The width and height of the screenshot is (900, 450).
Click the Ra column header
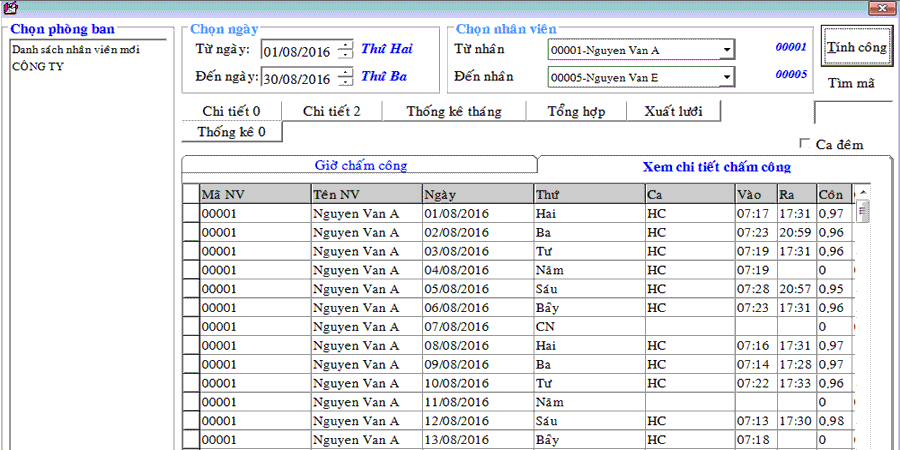[797, 194]
